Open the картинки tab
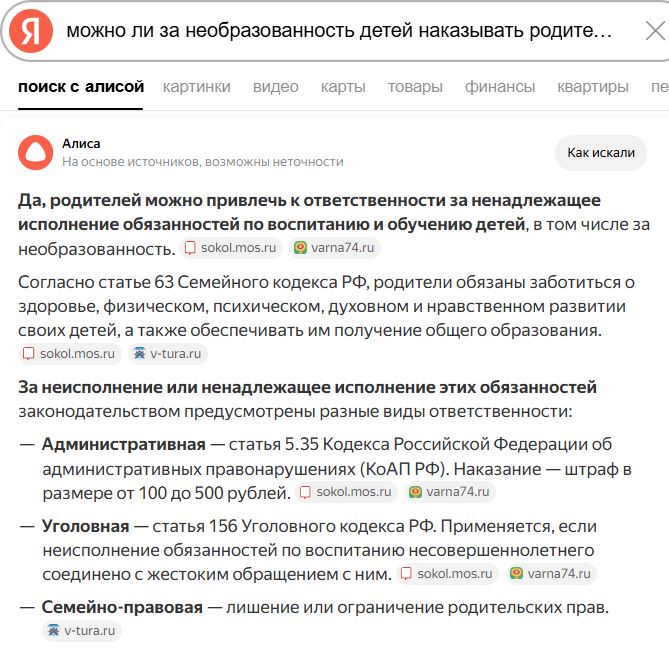 tap(197, 87)
